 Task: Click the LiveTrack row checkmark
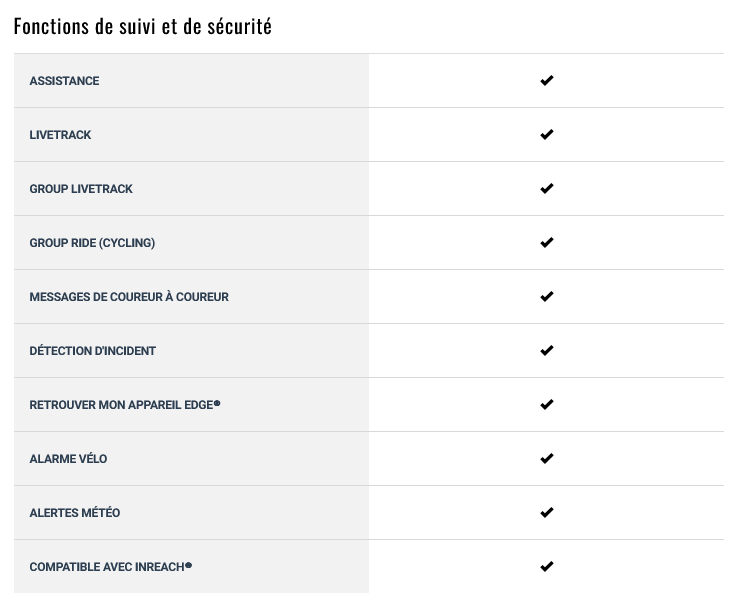[547, 134]
